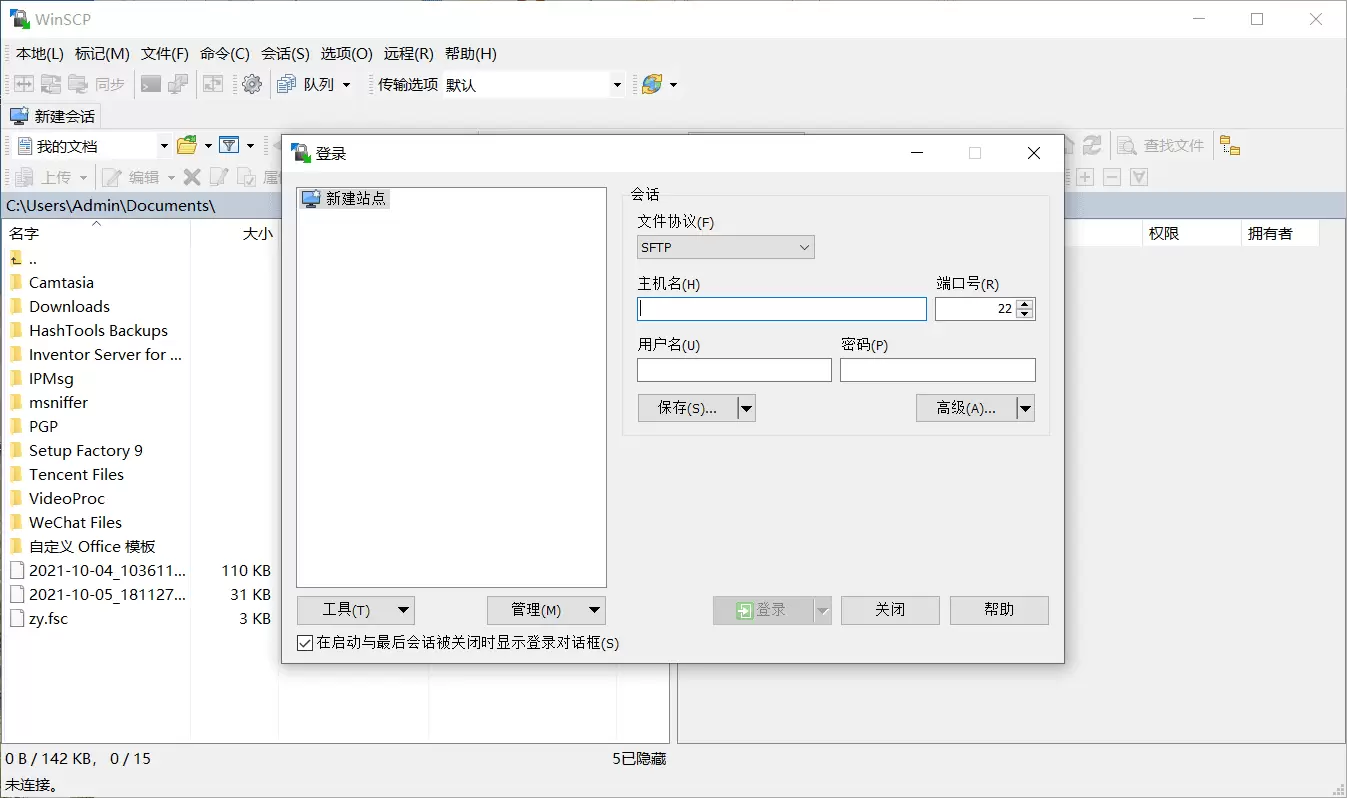Click the 权限 column header in remote panel
This screenshot has height=798, width=1347.
pyautogui.click(x=1190, y=234)
